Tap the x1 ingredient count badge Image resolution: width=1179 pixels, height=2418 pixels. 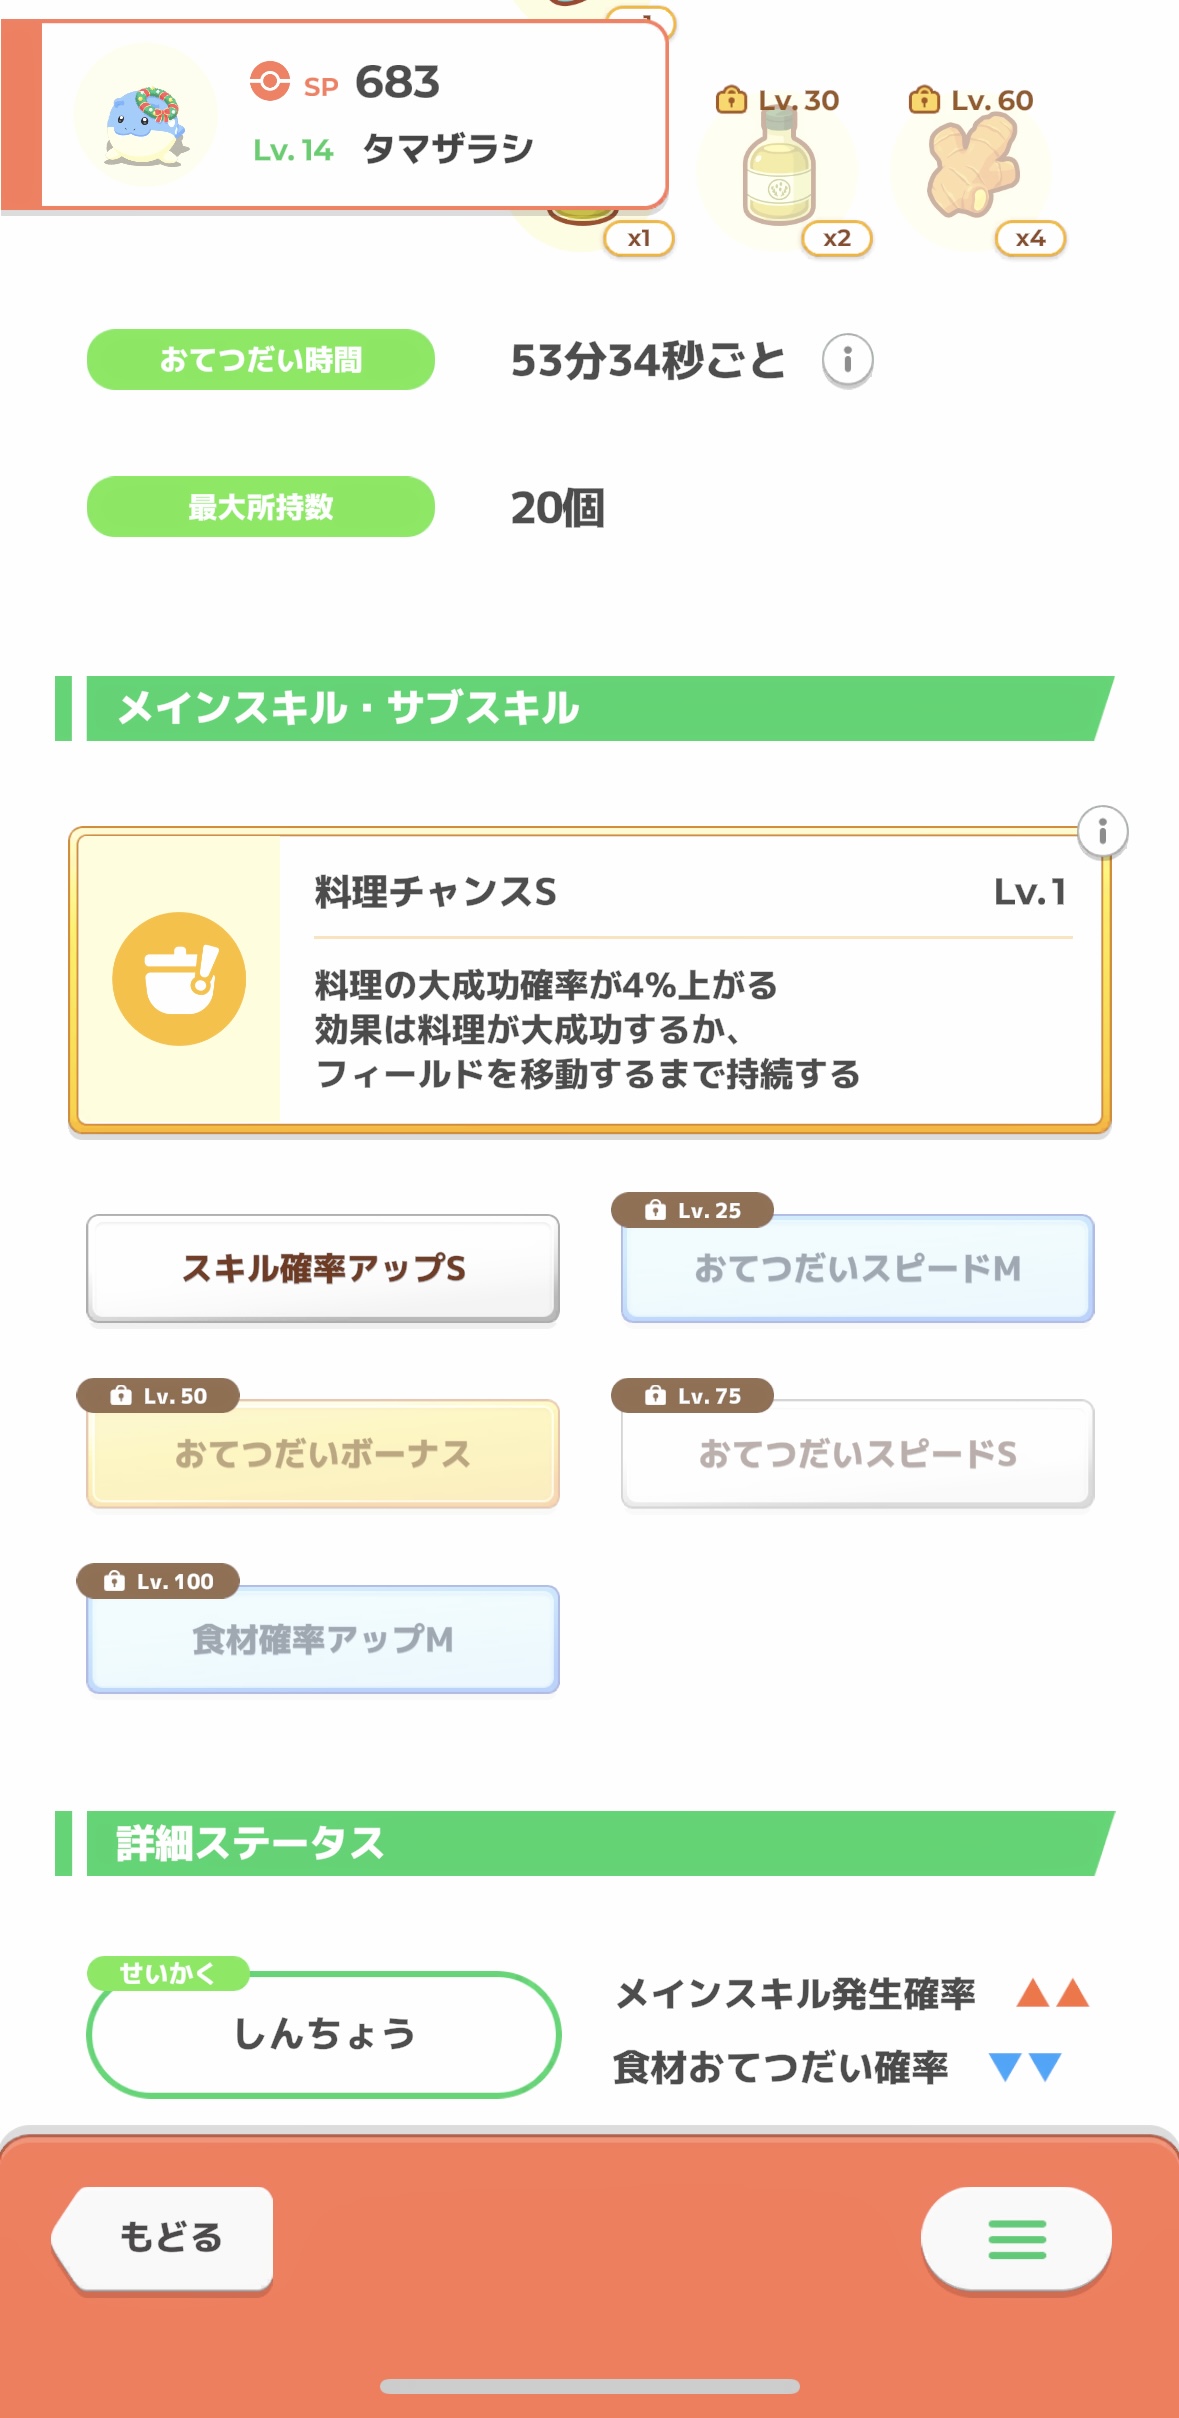[x=639, y=238]
